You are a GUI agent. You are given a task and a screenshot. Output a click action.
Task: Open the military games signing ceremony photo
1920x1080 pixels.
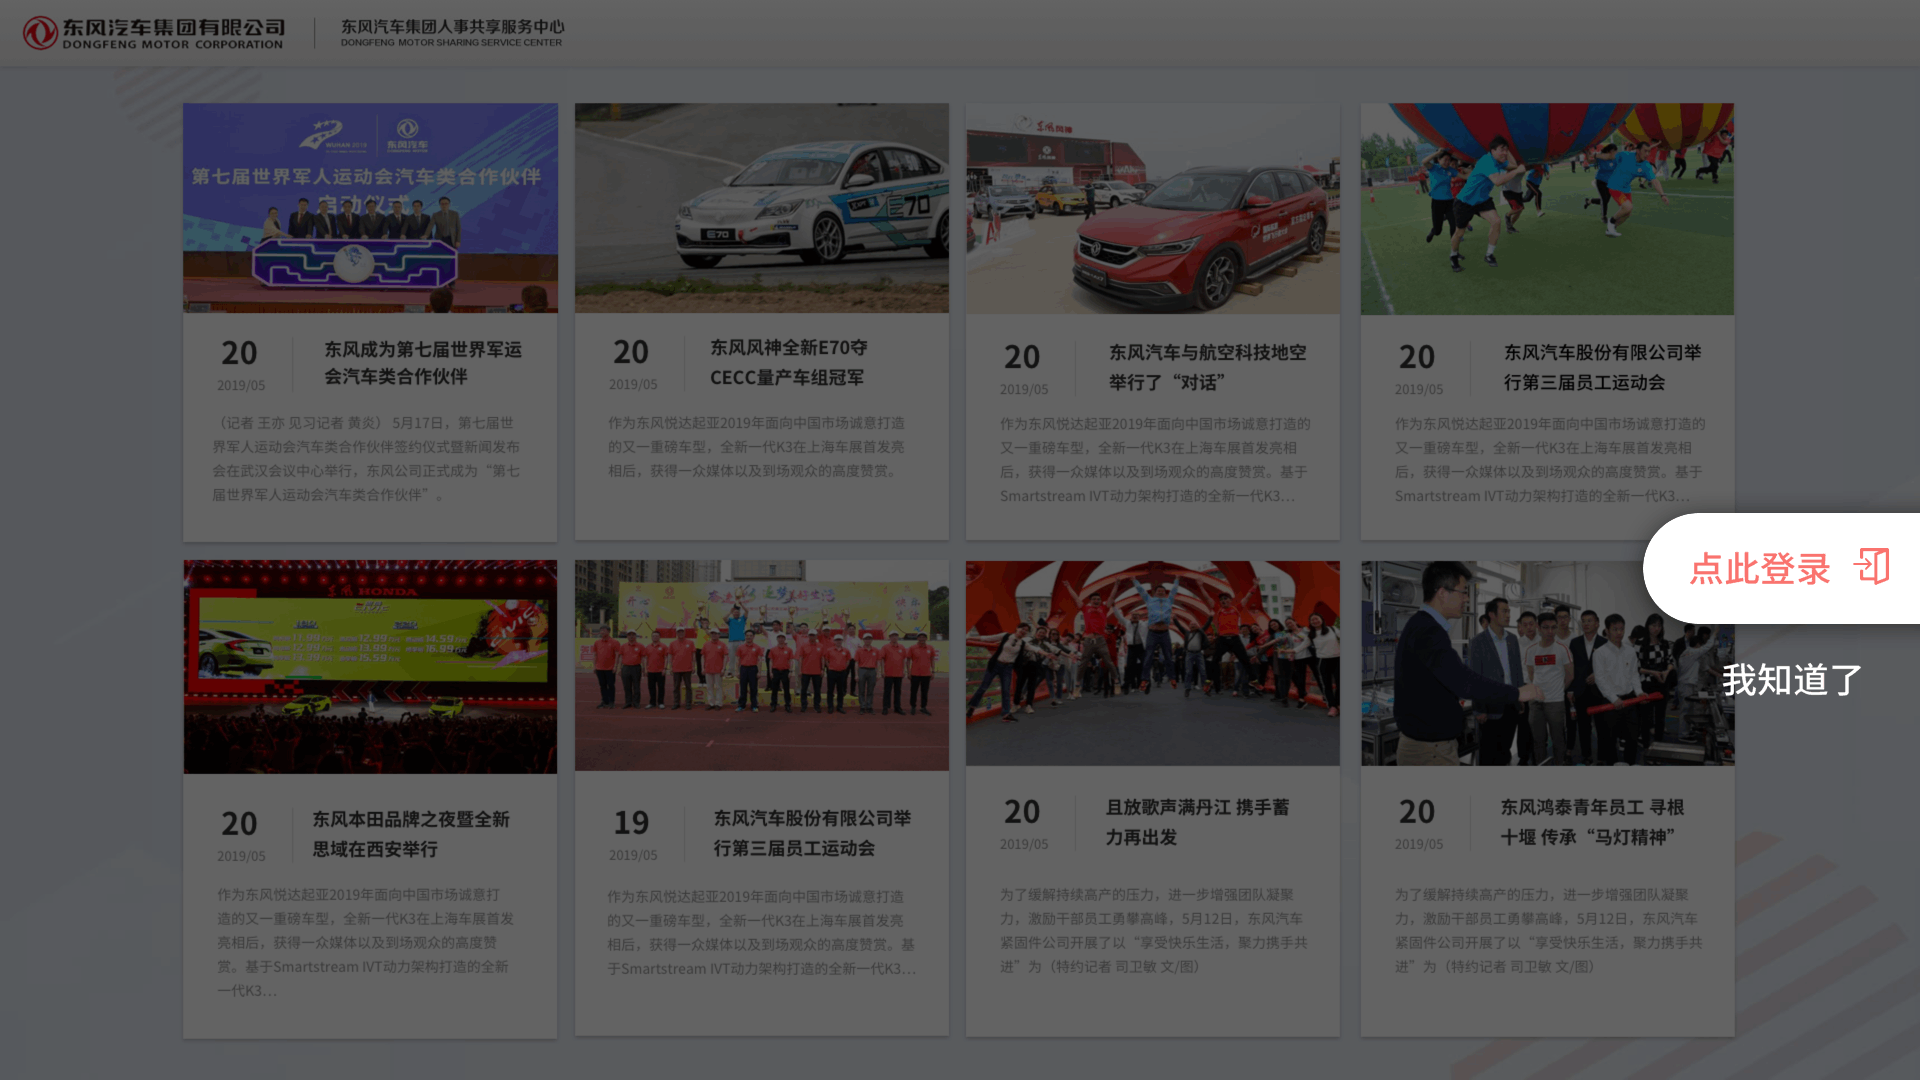click(x=370, y=208)
